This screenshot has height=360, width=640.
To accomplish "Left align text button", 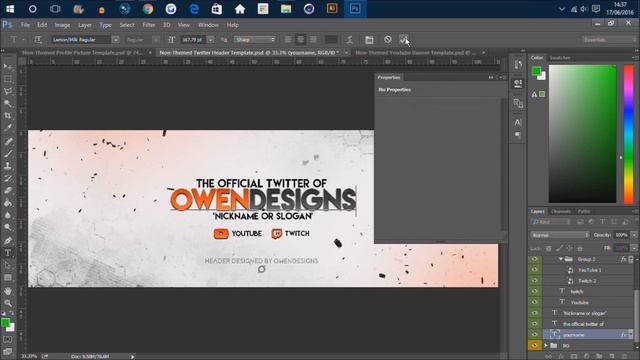I will [x=288, y=40].
